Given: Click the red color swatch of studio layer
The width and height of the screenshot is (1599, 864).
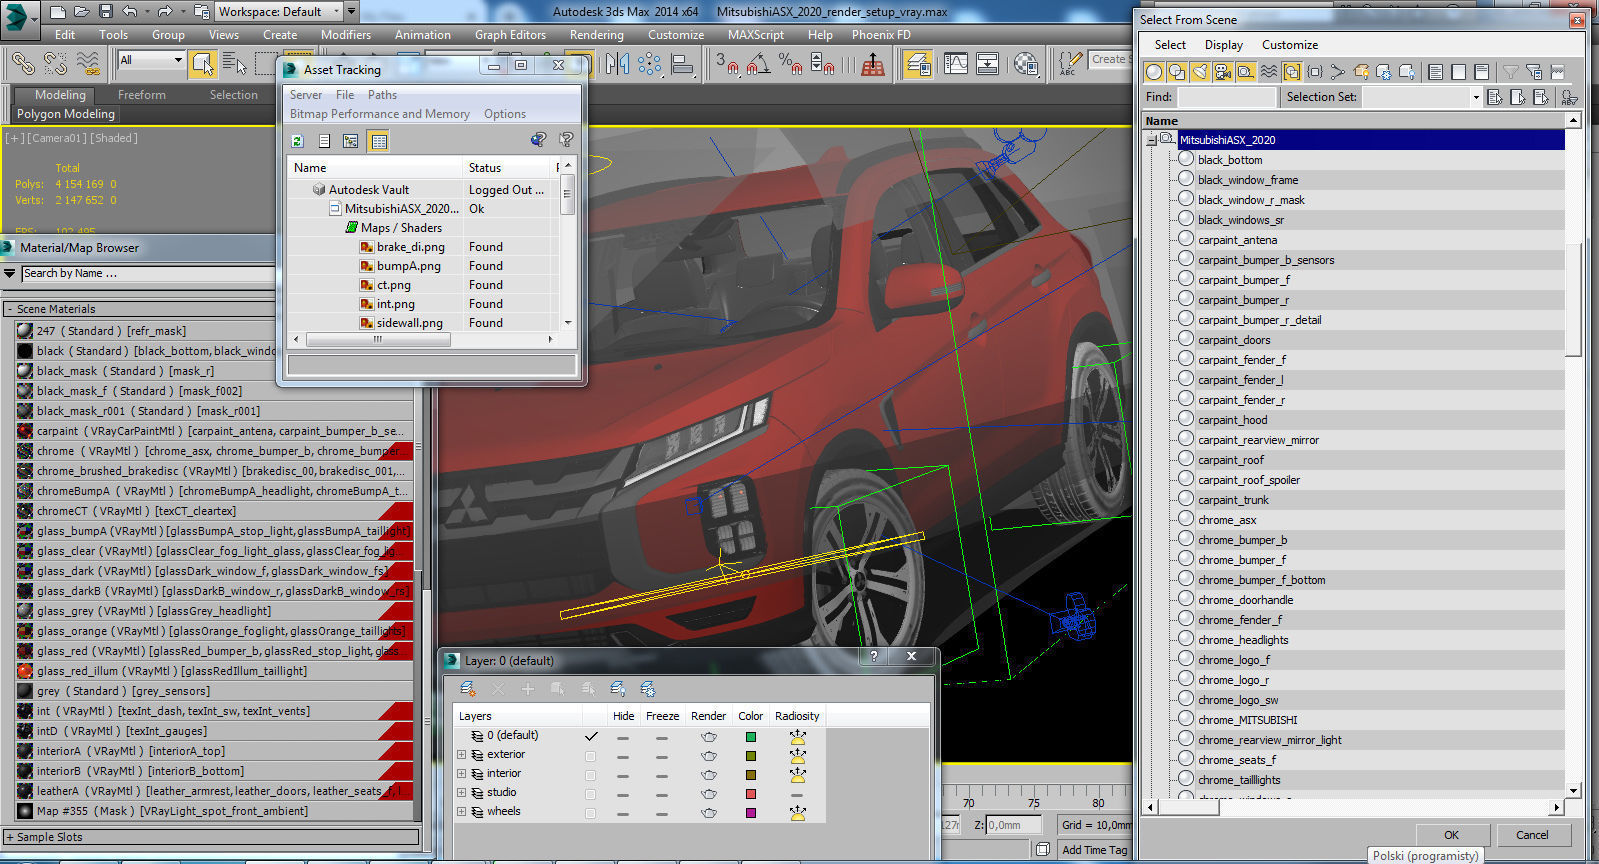Looking at the screenshot, I should 751,794.
